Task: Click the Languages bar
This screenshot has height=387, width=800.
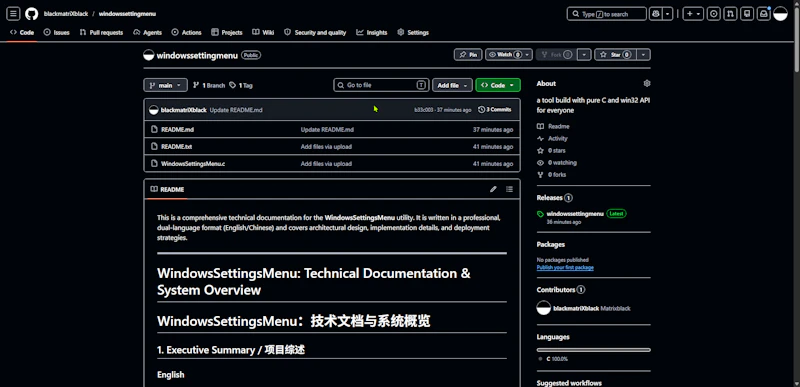Action: tap(593, 350)
